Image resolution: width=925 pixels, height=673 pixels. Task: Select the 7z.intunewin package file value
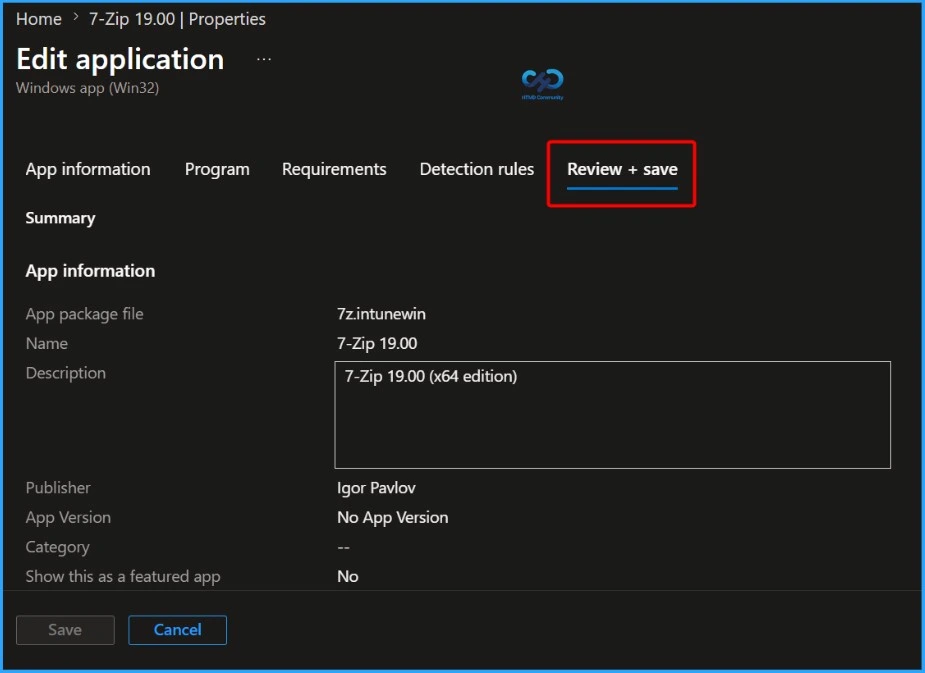pyautogui.click(x=381, y=314)
